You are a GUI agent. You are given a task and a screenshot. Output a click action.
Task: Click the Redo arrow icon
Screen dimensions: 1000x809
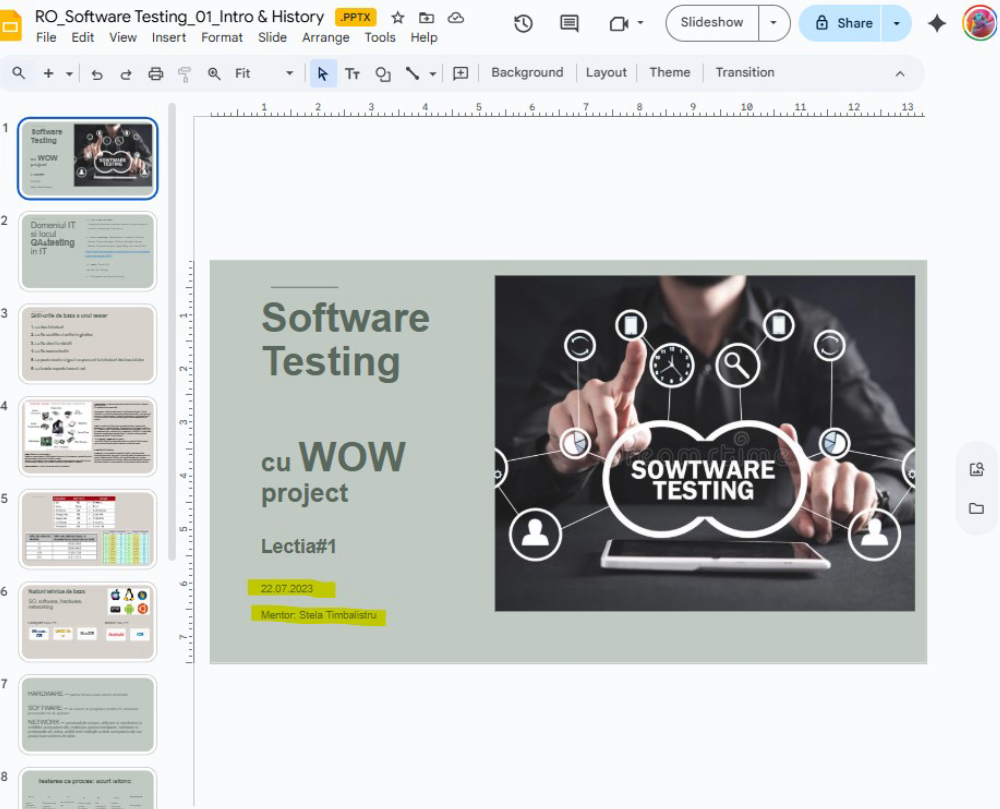coord(126,73)
